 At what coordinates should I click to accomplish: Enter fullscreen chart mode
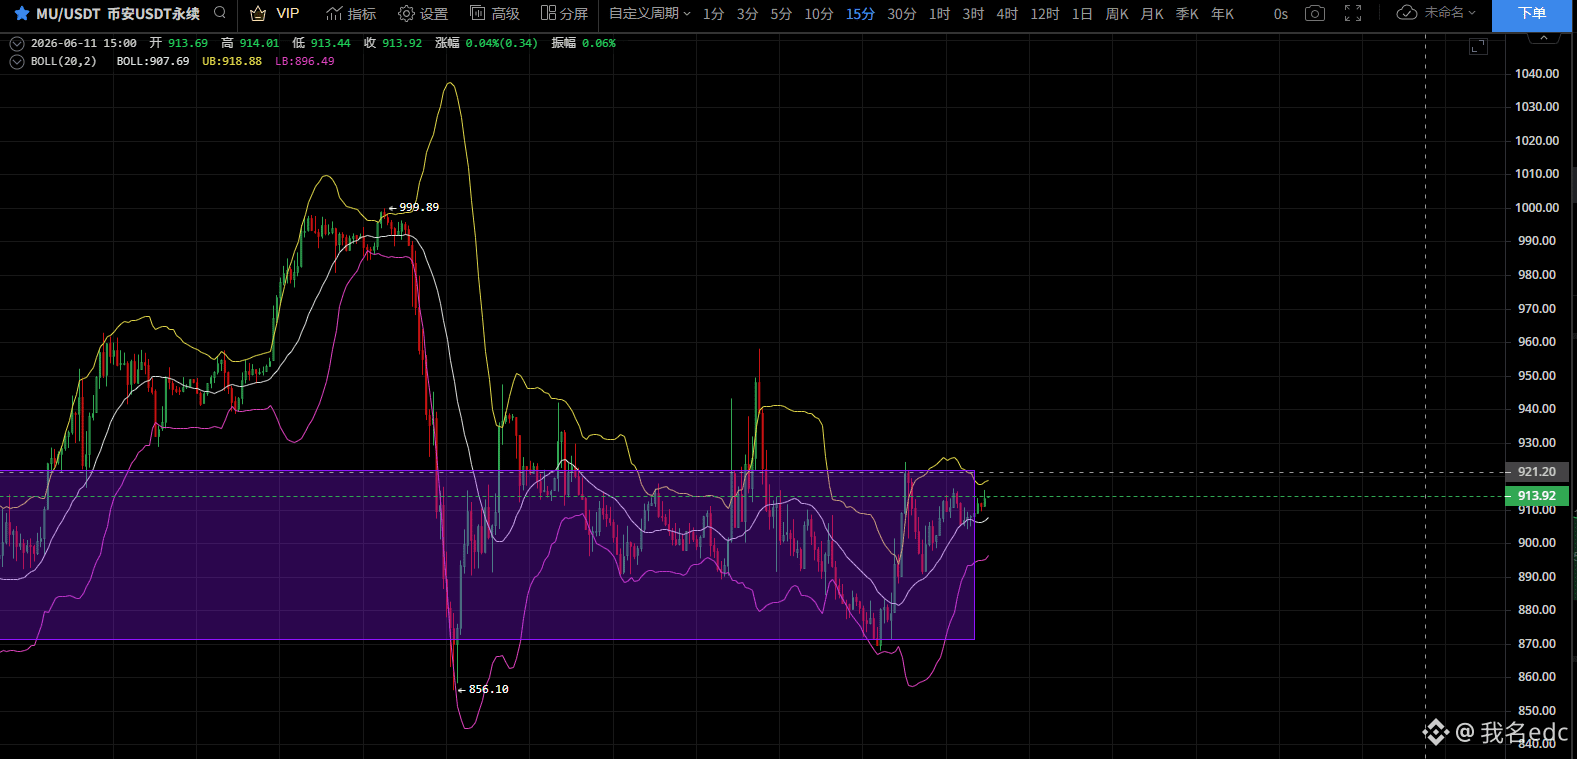tap(1353, 13)
